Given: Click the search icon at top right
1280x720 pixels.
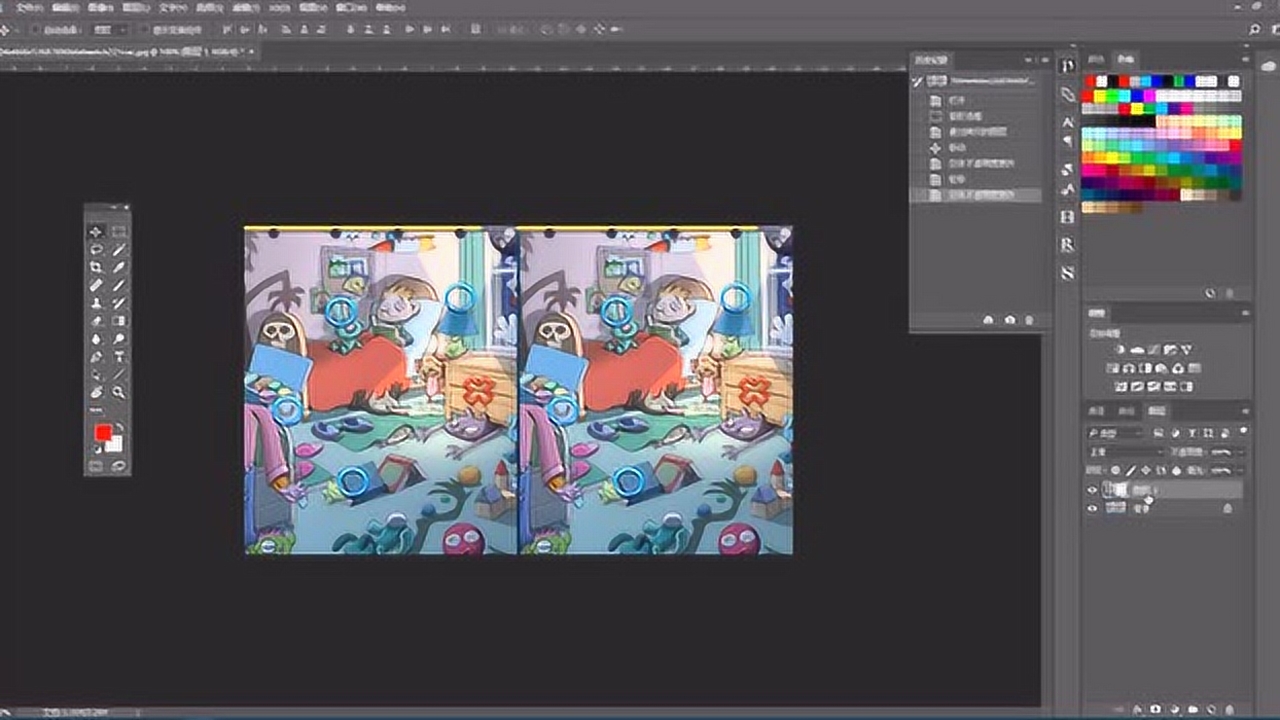Looking at the screenshot, I should point(1255,30).
